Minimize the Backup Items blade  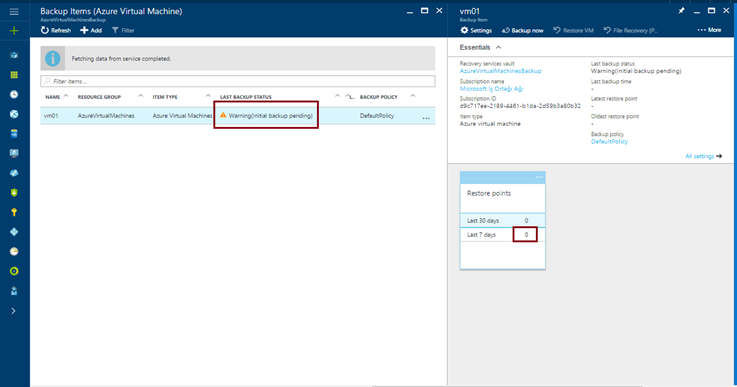click(x=410, y=11)
